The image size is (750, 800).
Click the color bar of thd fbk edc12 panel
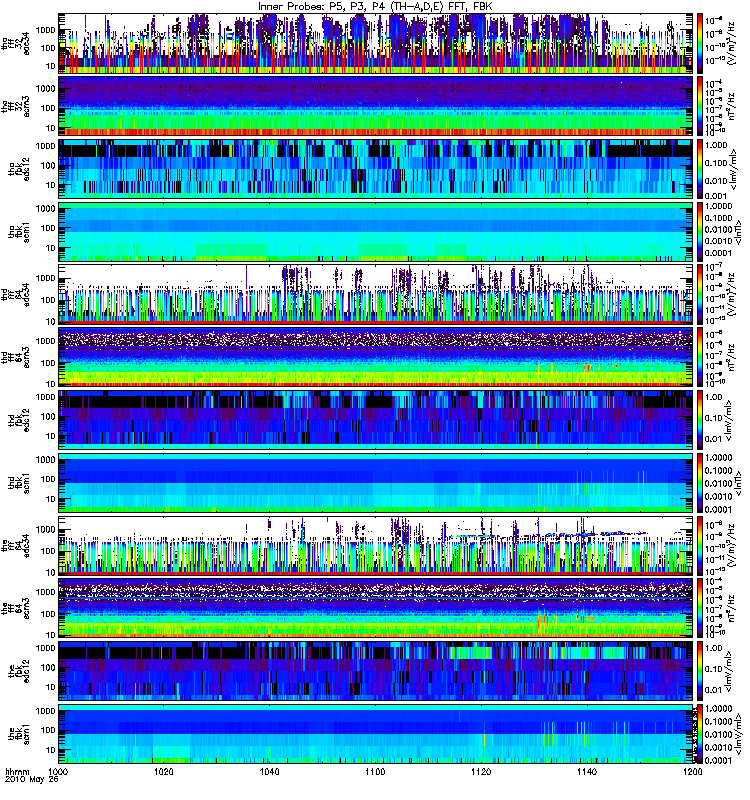pos(700,419)
